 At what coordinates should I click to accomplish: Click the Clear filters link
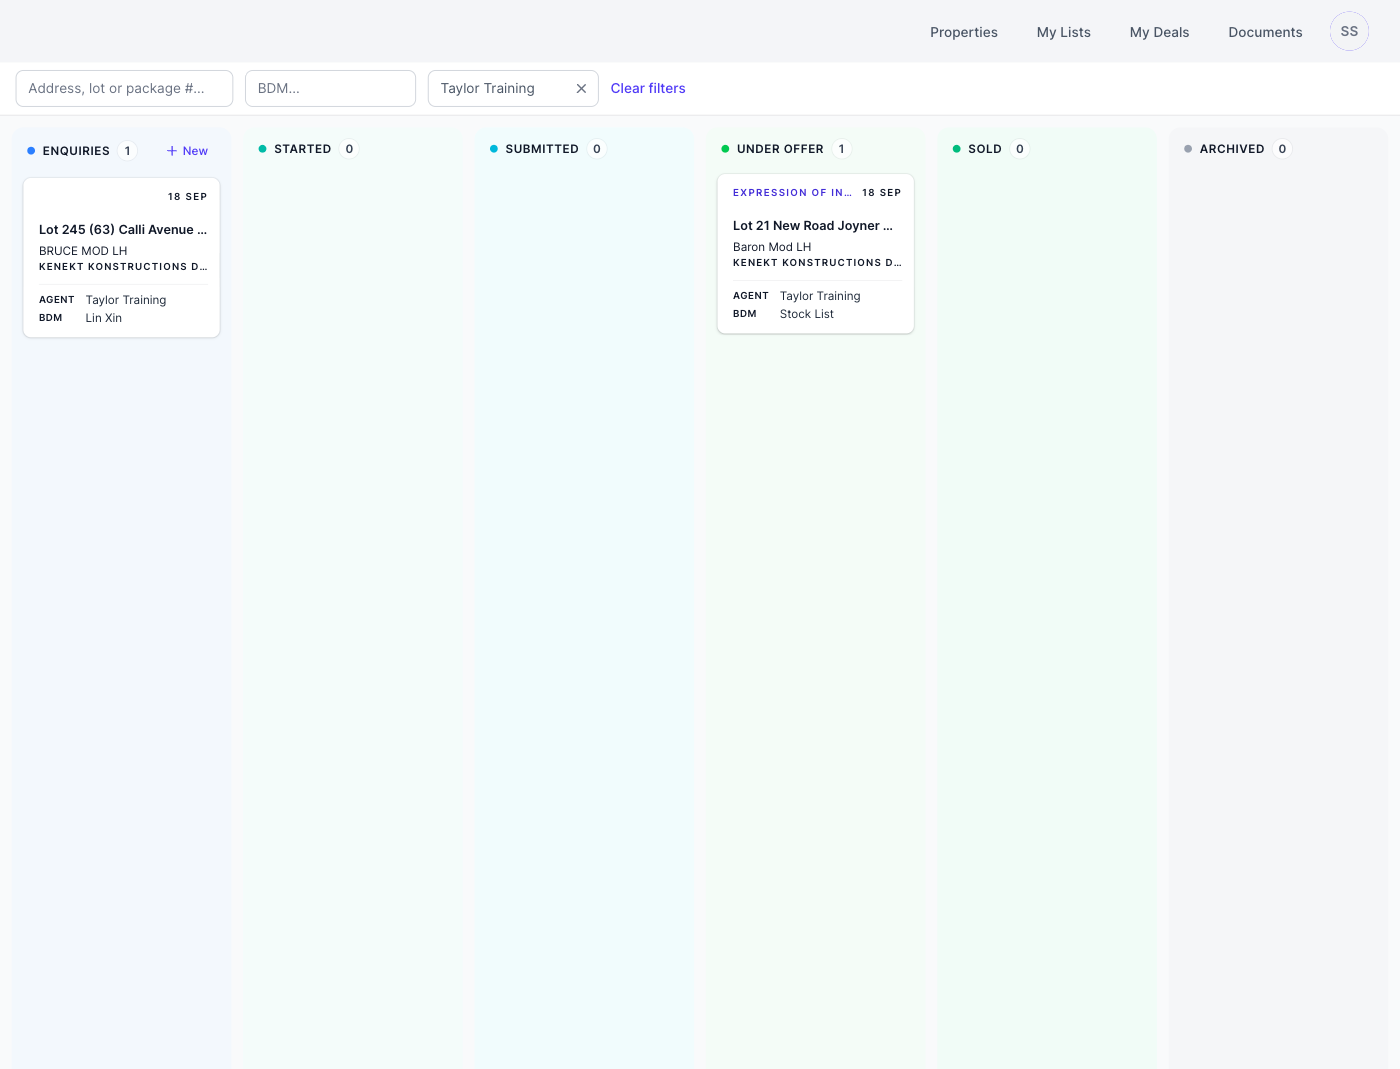648,88
